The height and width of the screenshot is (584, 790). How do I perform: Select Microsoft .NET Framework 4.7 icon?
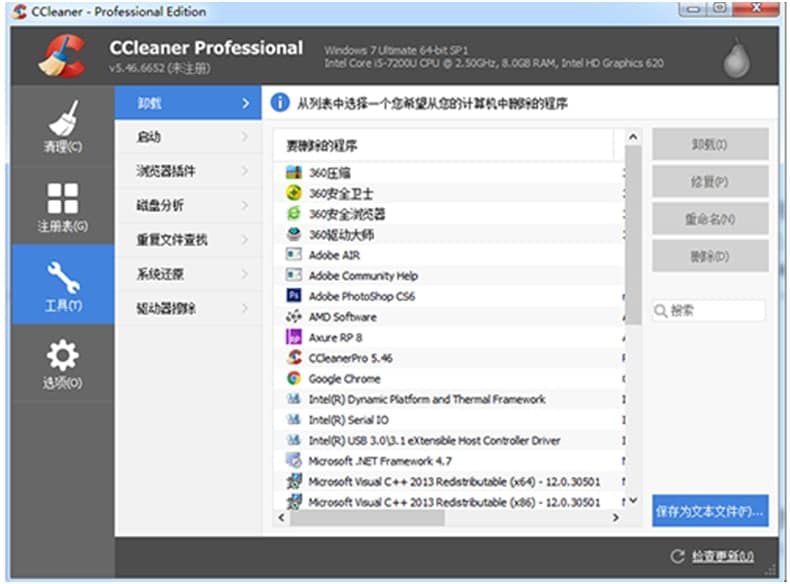coord(294,461)
